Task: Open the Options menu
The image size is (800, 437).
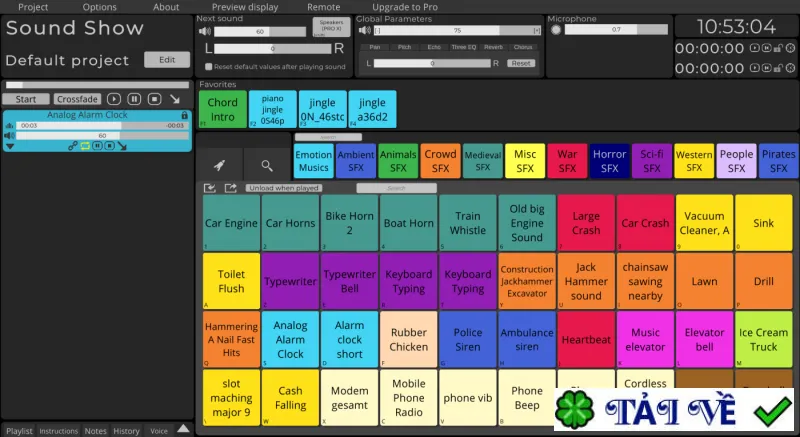Action: pyautogui.click(x=99, y=7)
